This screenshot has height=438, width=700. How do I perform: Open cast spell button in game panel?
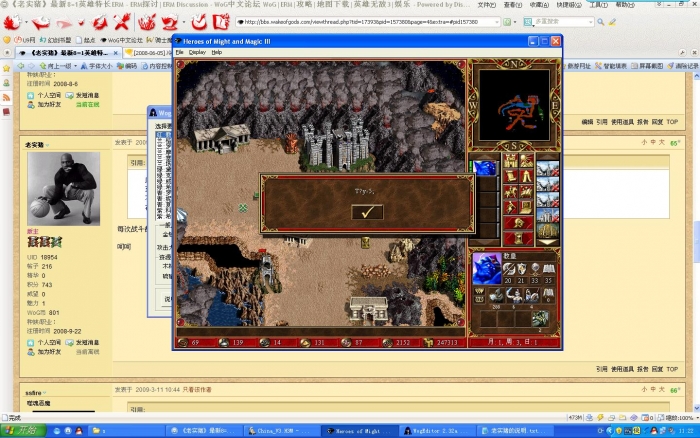(526, 192)
